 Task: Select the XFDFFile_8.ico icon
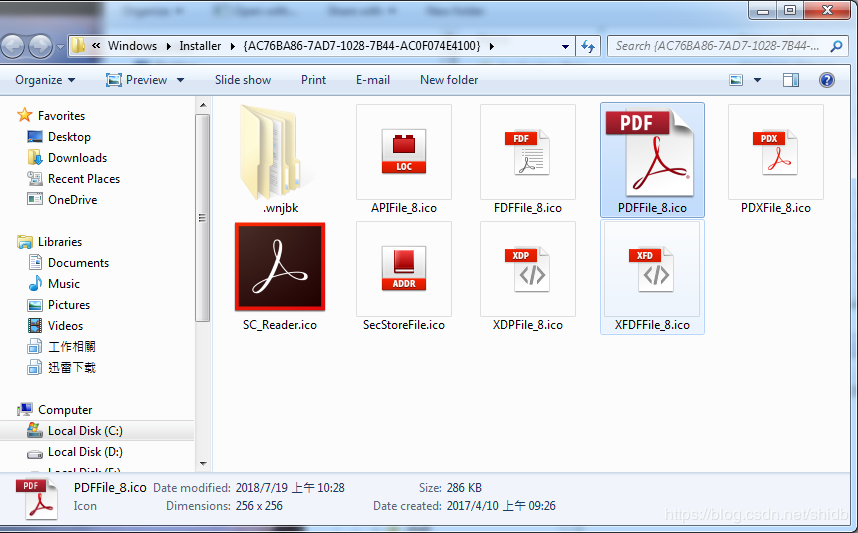pyautogui.click(x=652, y=269)
